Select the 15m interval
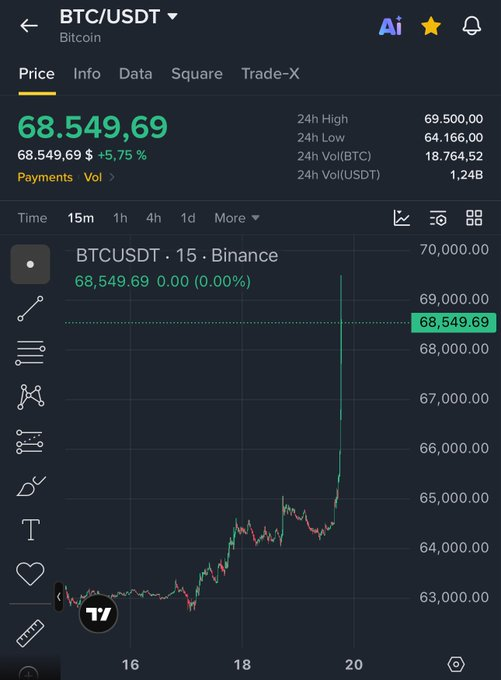 [80, 218]
